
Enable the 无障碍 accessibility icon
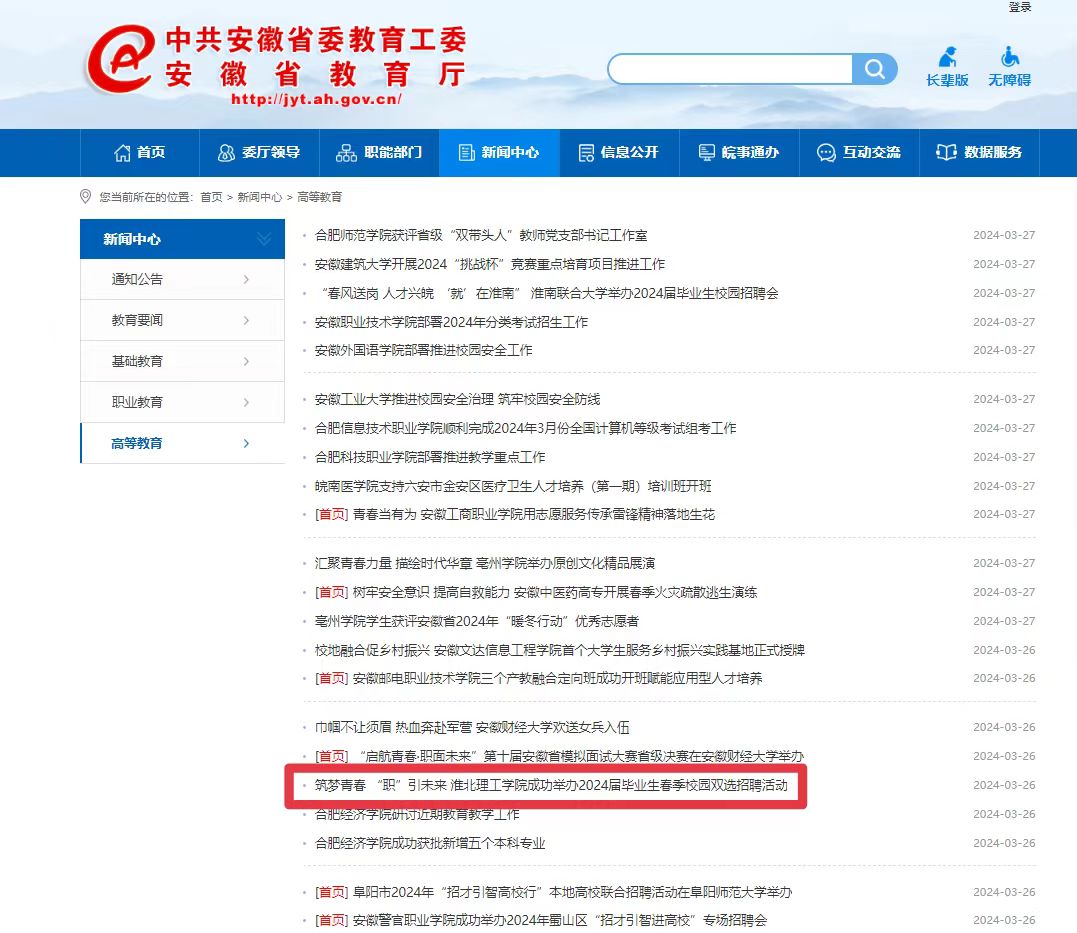pos(1009,57)
